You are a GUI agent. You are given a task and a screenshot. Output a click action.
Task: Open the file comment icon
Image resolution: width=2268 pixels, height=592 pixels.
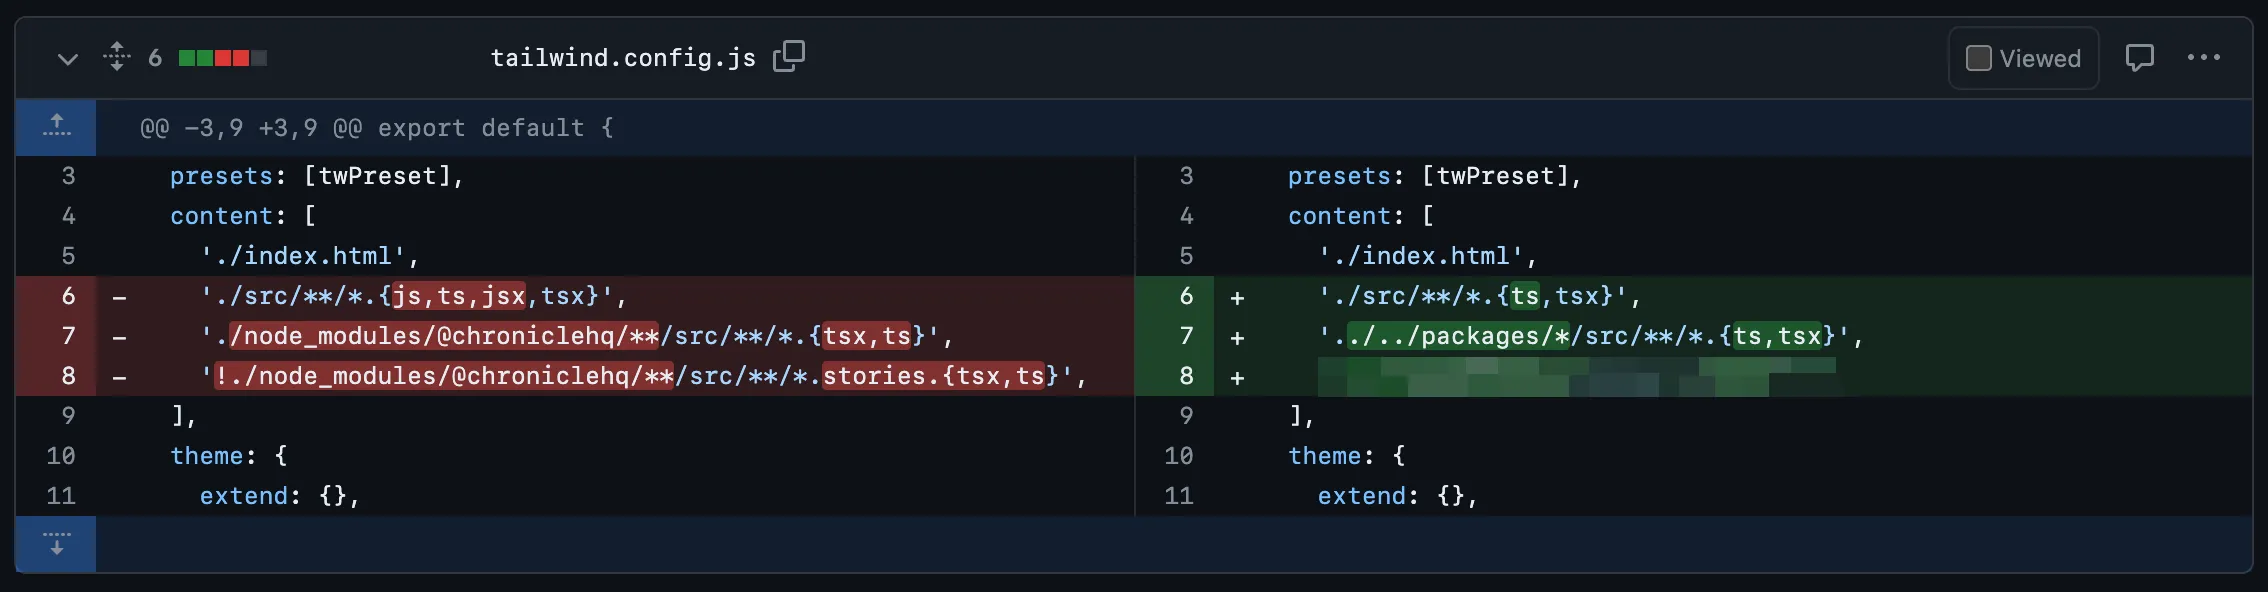click(x=2139, y=58)
